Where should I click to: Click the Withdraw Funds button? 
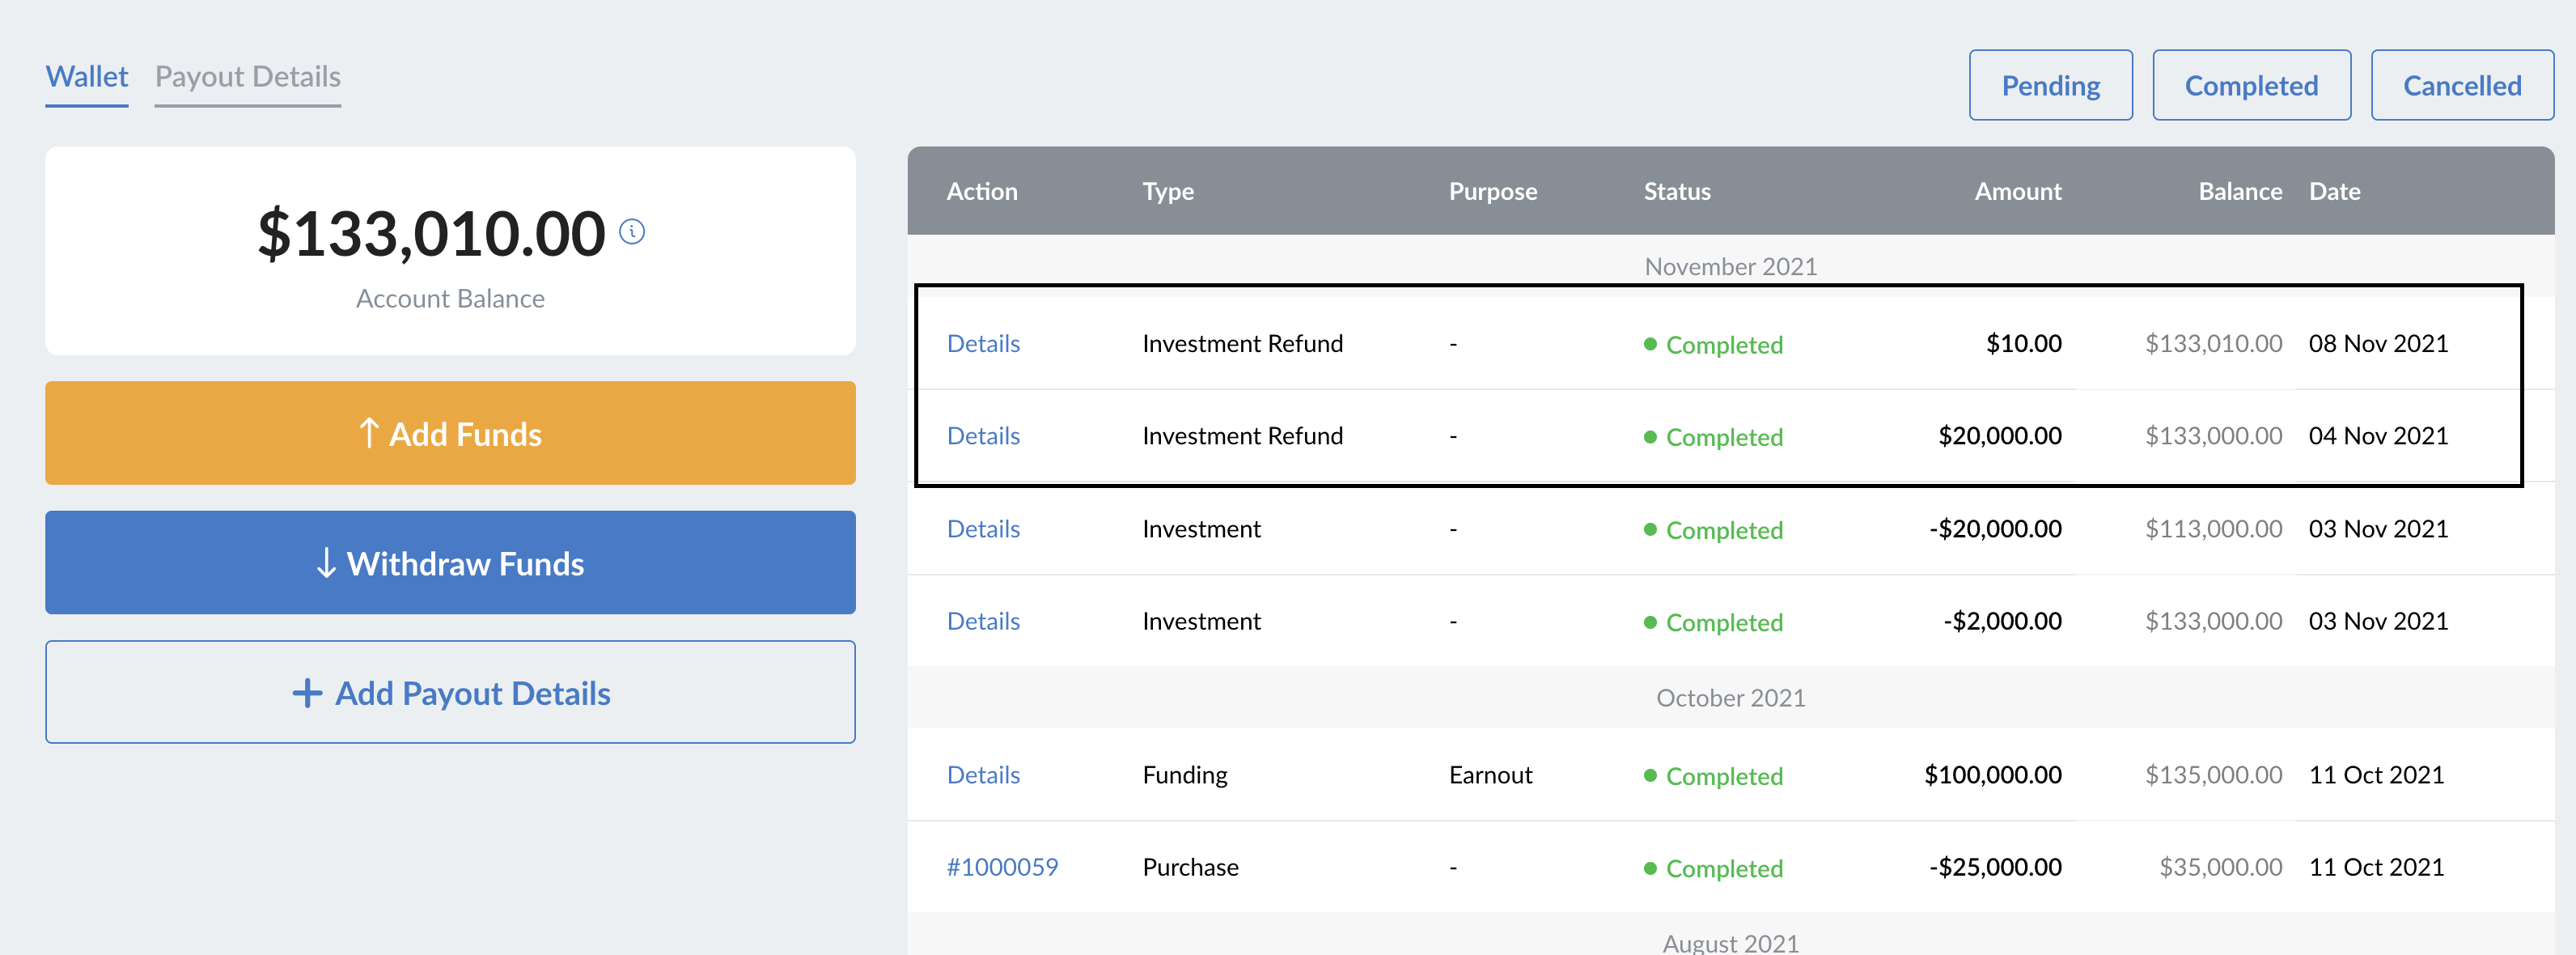point(450,563)
